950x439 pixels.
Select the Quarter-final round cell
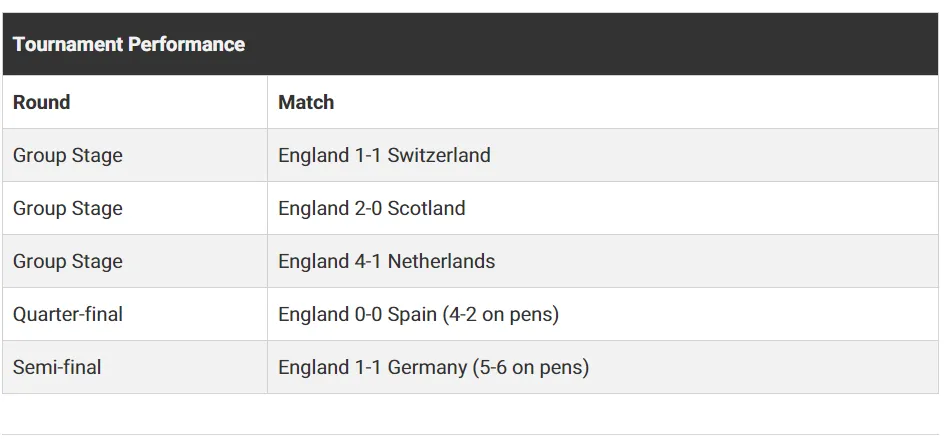(135, 314)
